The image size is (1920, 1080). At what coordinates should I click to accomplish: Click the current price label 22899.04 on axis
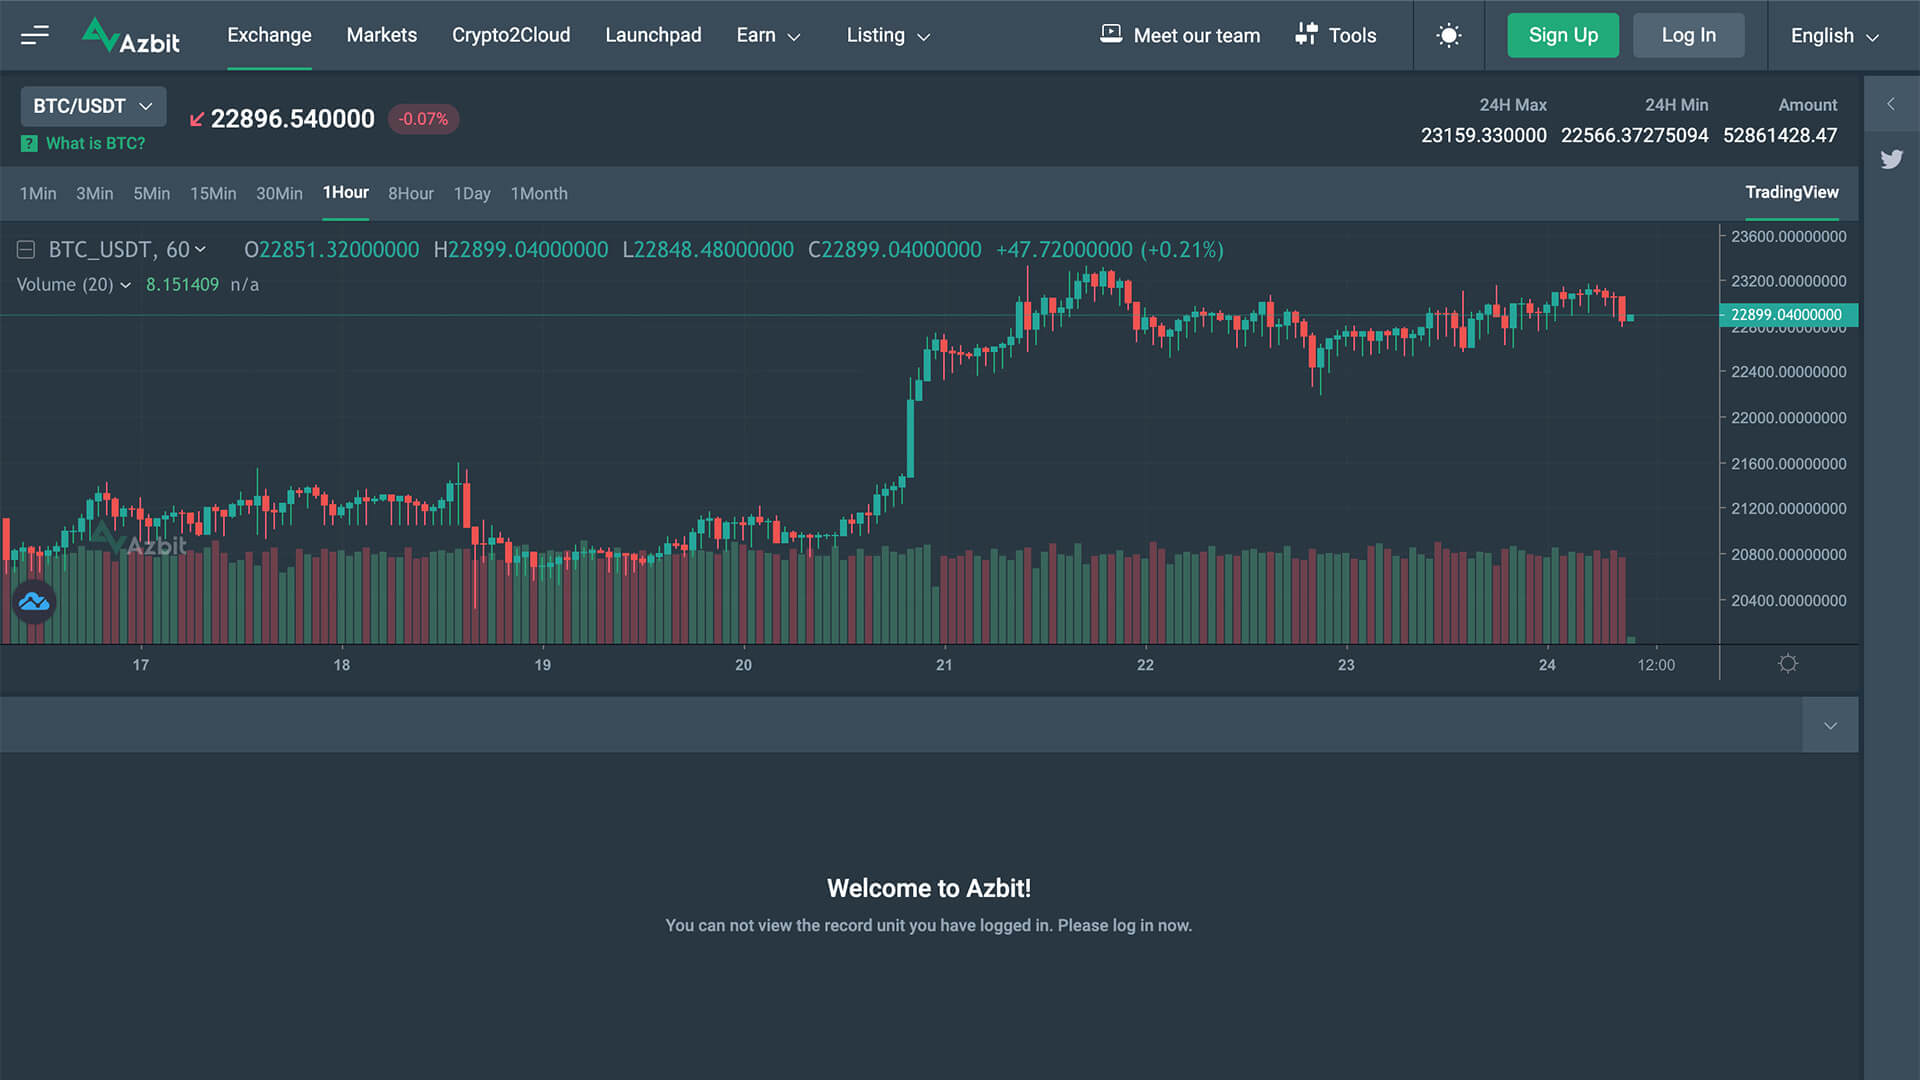pyautogui.click(x=1787, y=315)
